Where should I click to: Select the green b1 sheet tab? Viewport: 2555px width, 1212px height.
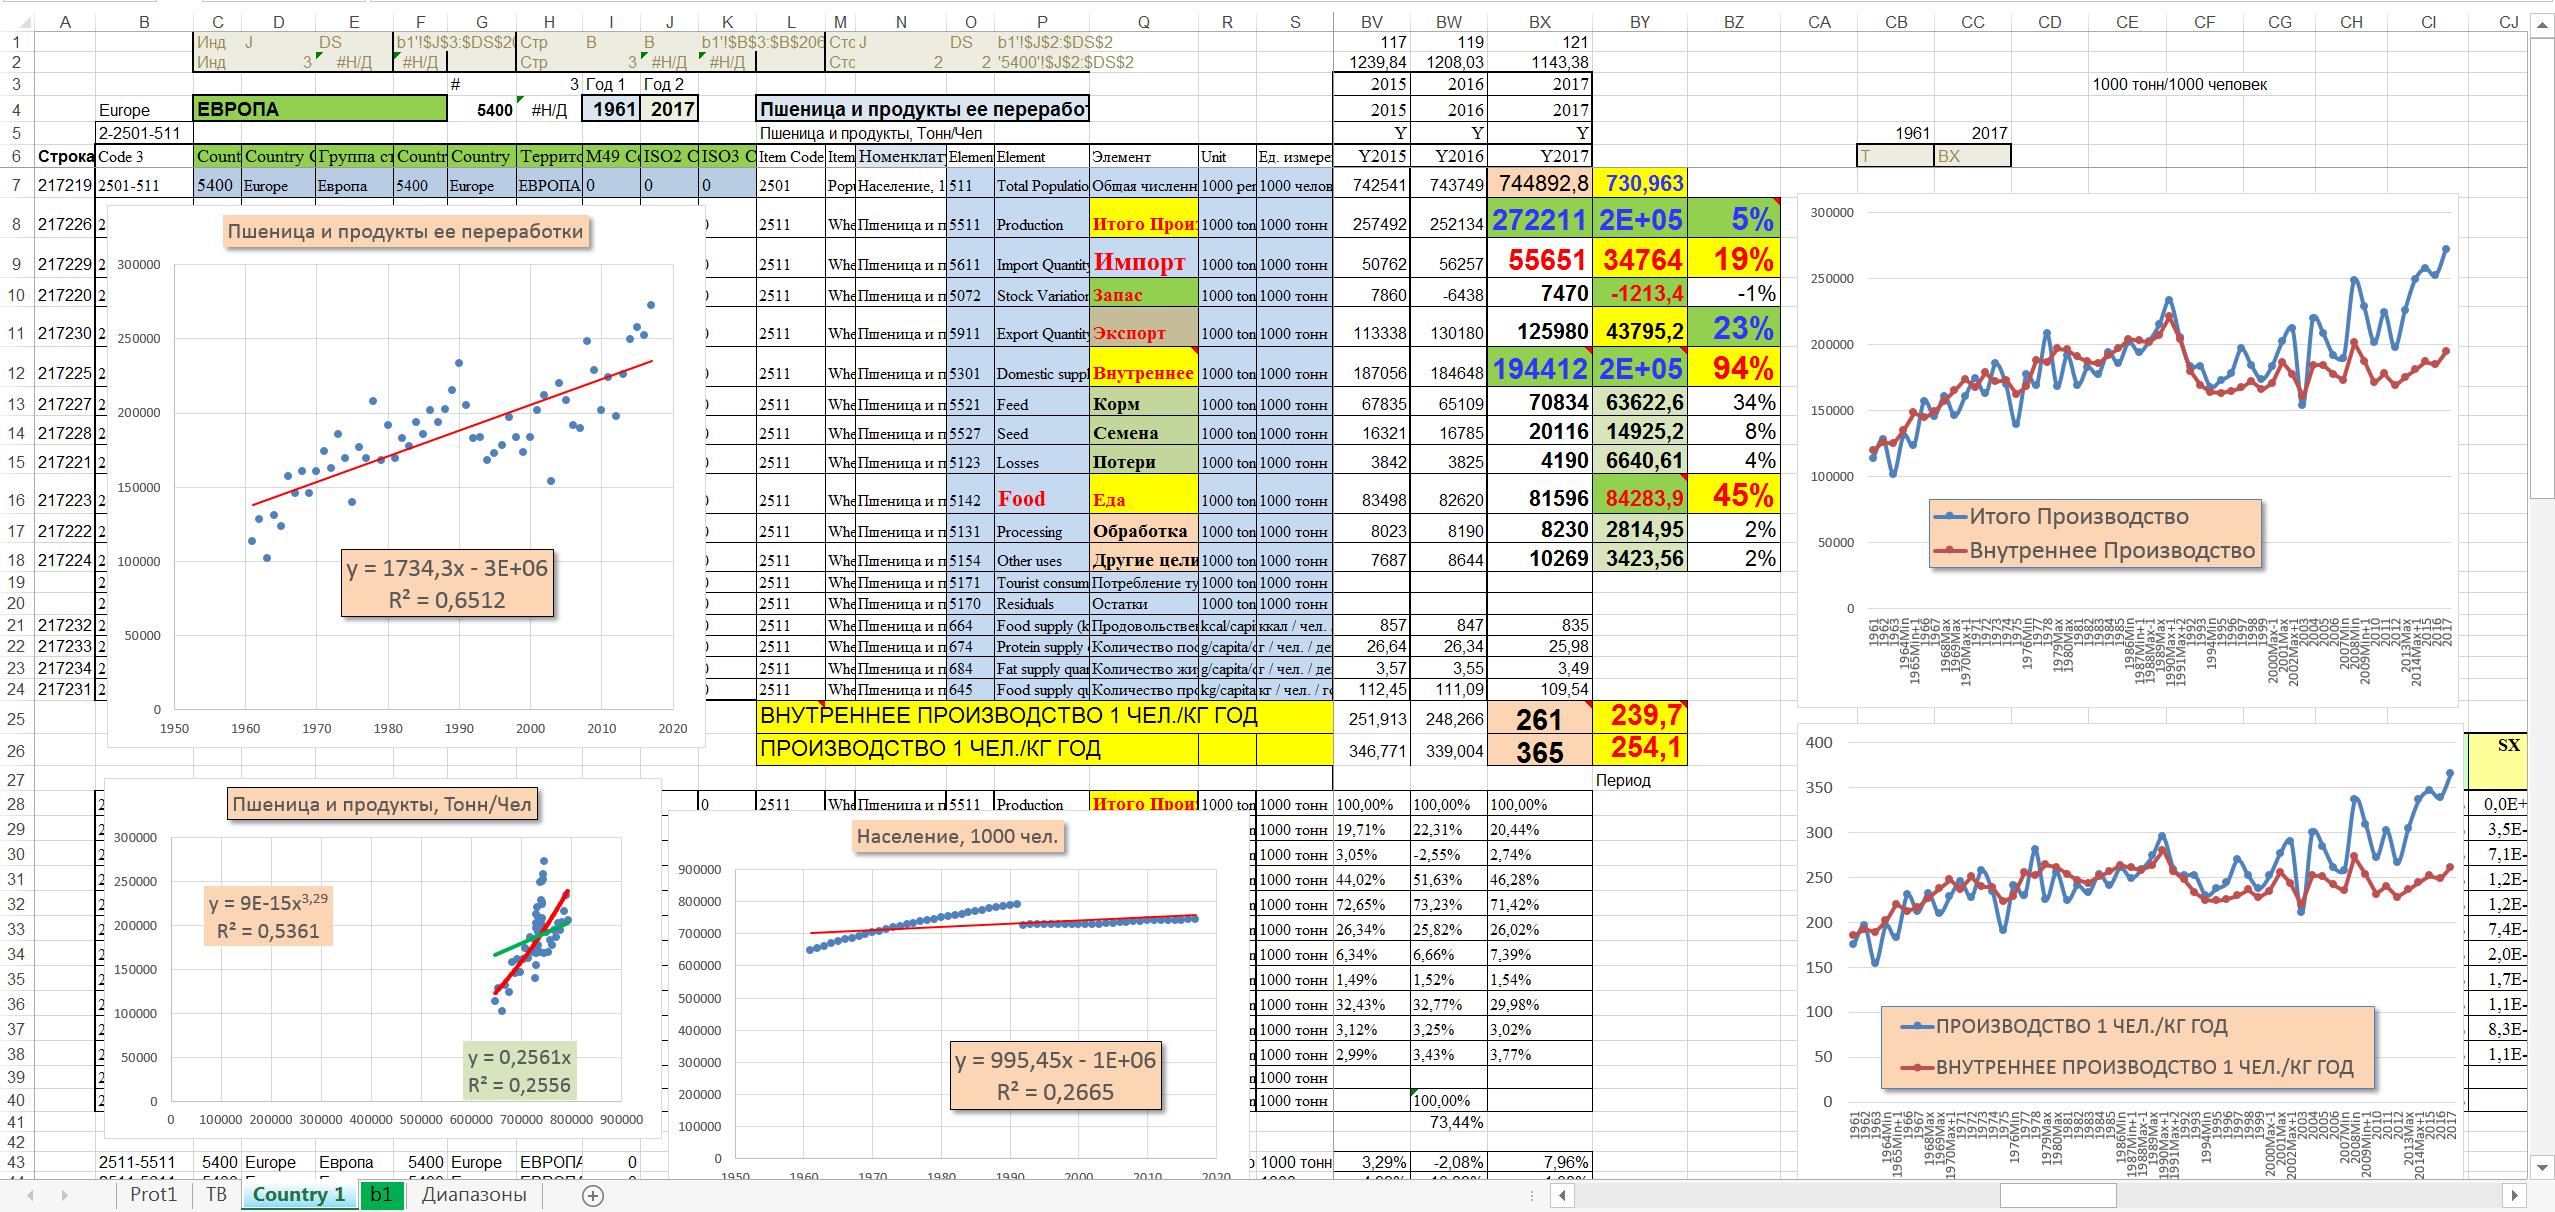(x=381, y=1194)
